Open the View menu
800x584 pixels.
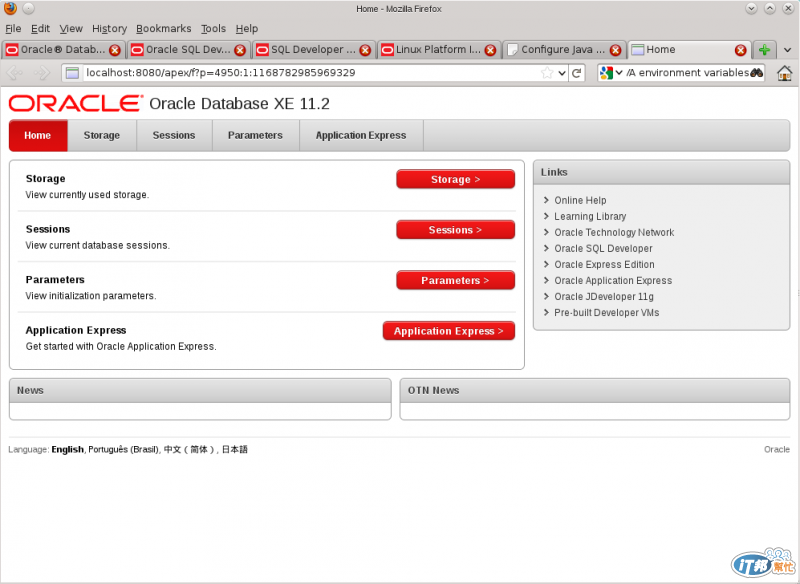pos(71,29)
